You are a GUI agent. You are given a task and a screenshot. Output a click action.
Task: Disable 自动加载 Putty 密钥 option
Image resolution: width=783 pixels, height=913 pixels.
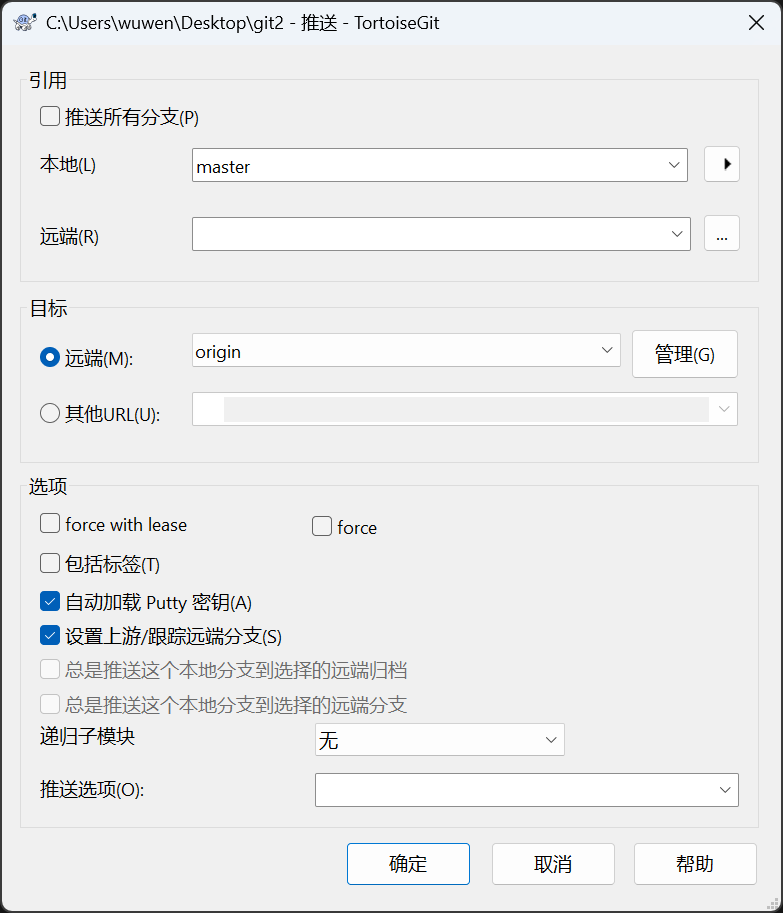click(x=49, y=601)
